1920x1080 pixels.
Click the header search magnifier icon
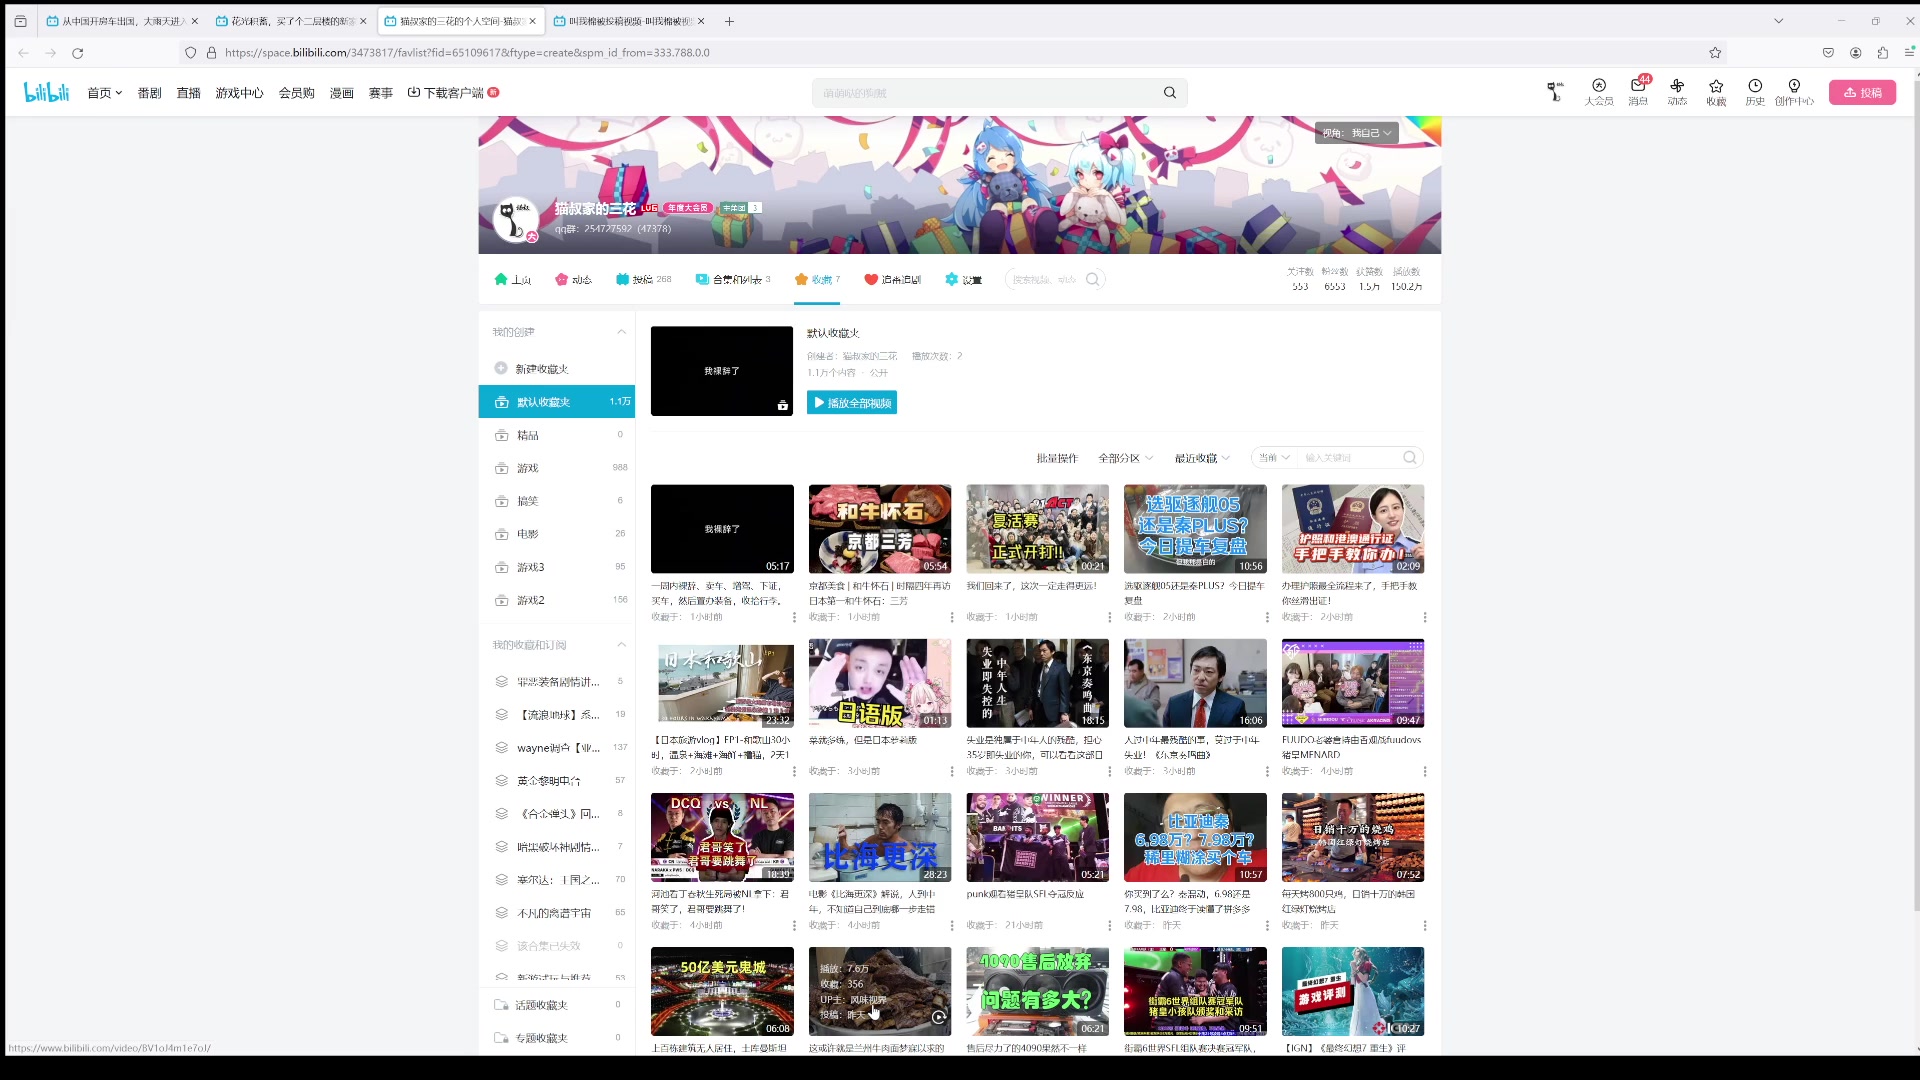pyautogui.click(x=1170, y=93)
